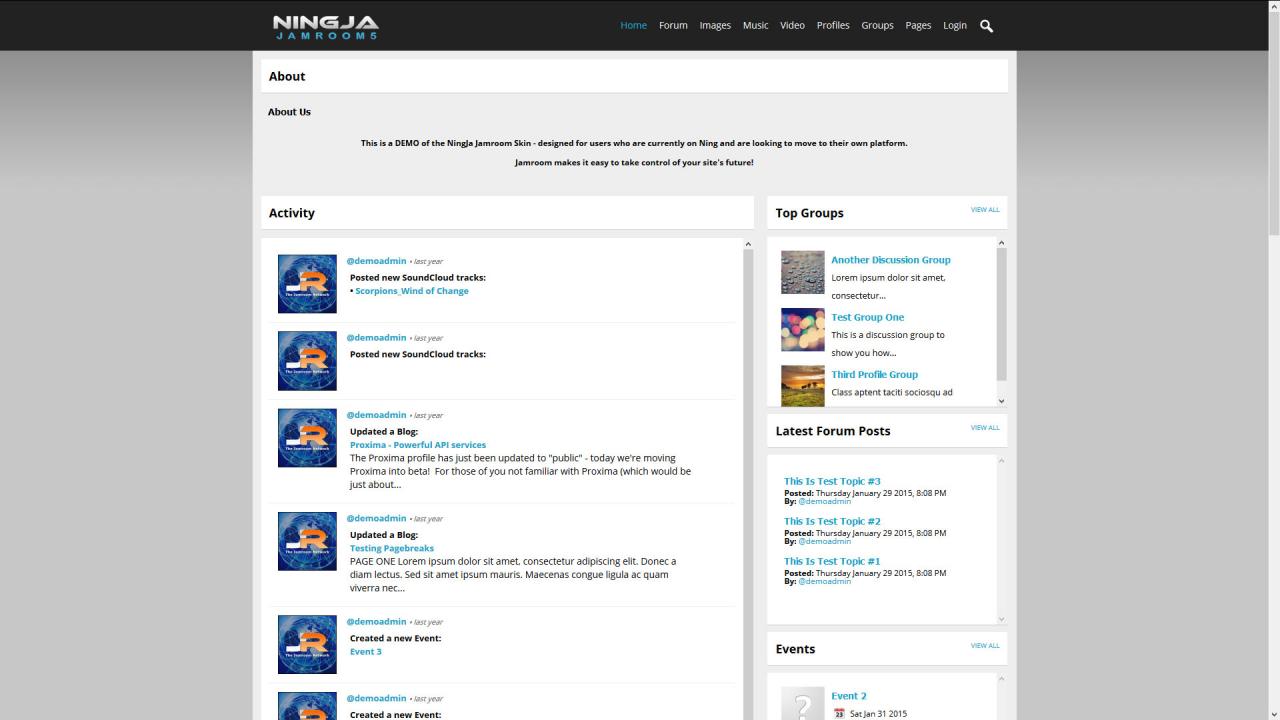Click Event 2 placeholder thumbnail
1280x720 pixels.
pyautogui.click(x=803, y=704)
